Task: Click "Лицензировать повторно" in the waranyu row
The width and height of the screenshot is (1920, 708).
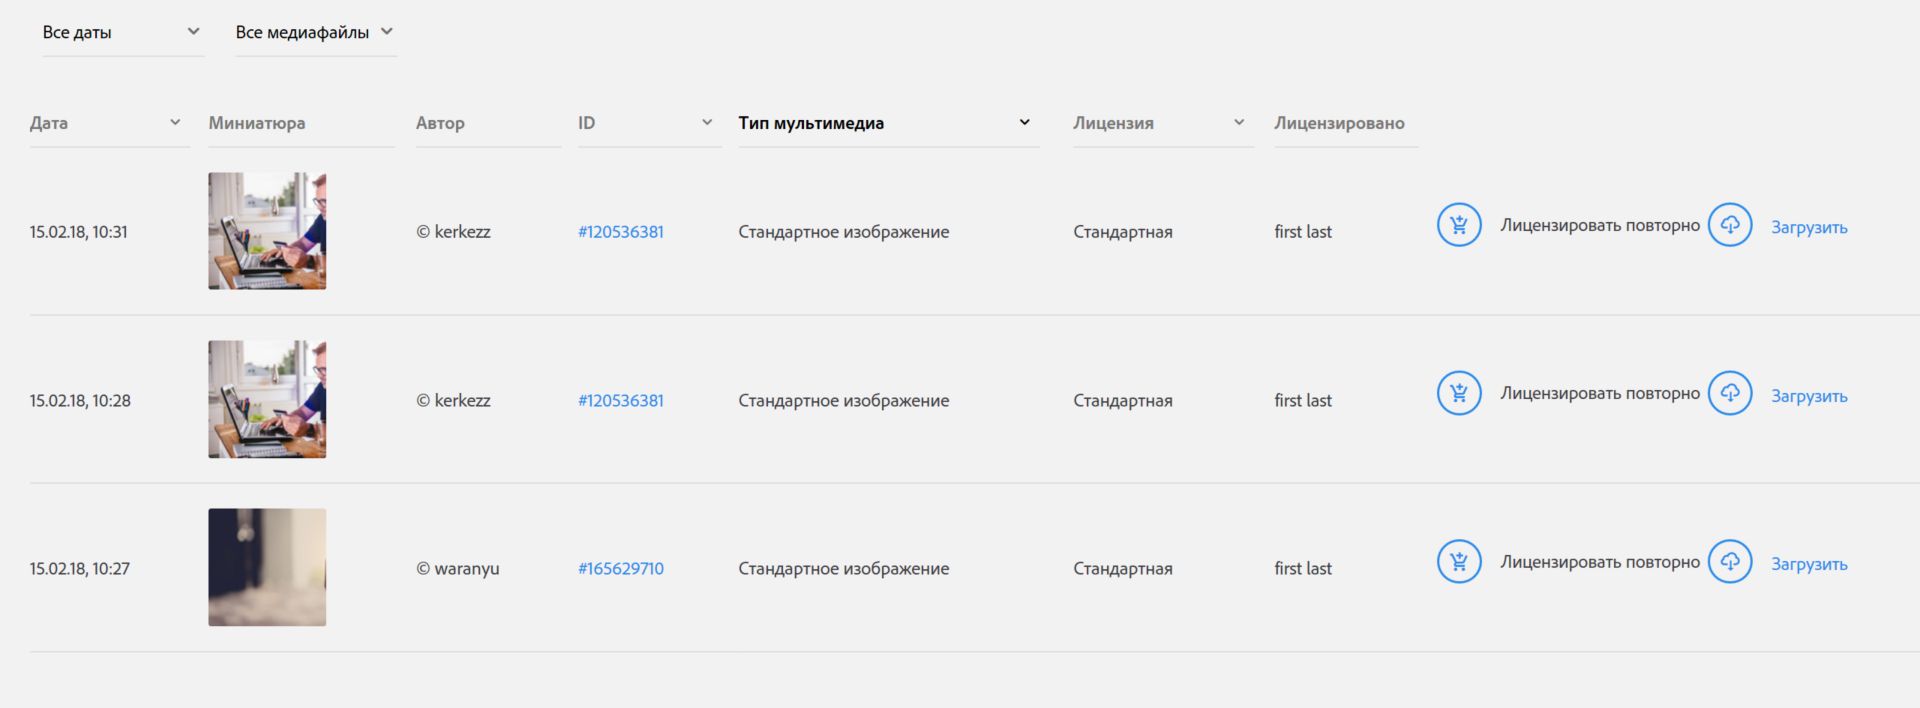Action: pyautogui.click(x=1599, y=562)
